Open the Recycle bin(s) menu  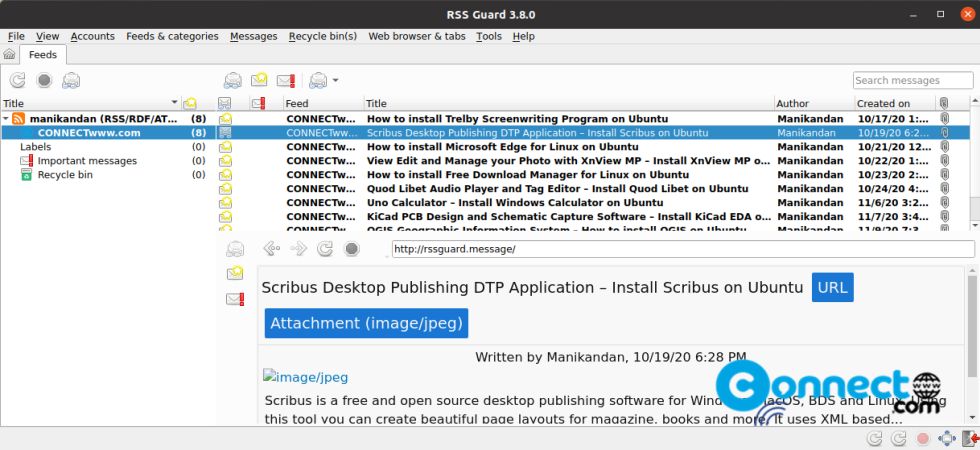(x=322, y=36)
